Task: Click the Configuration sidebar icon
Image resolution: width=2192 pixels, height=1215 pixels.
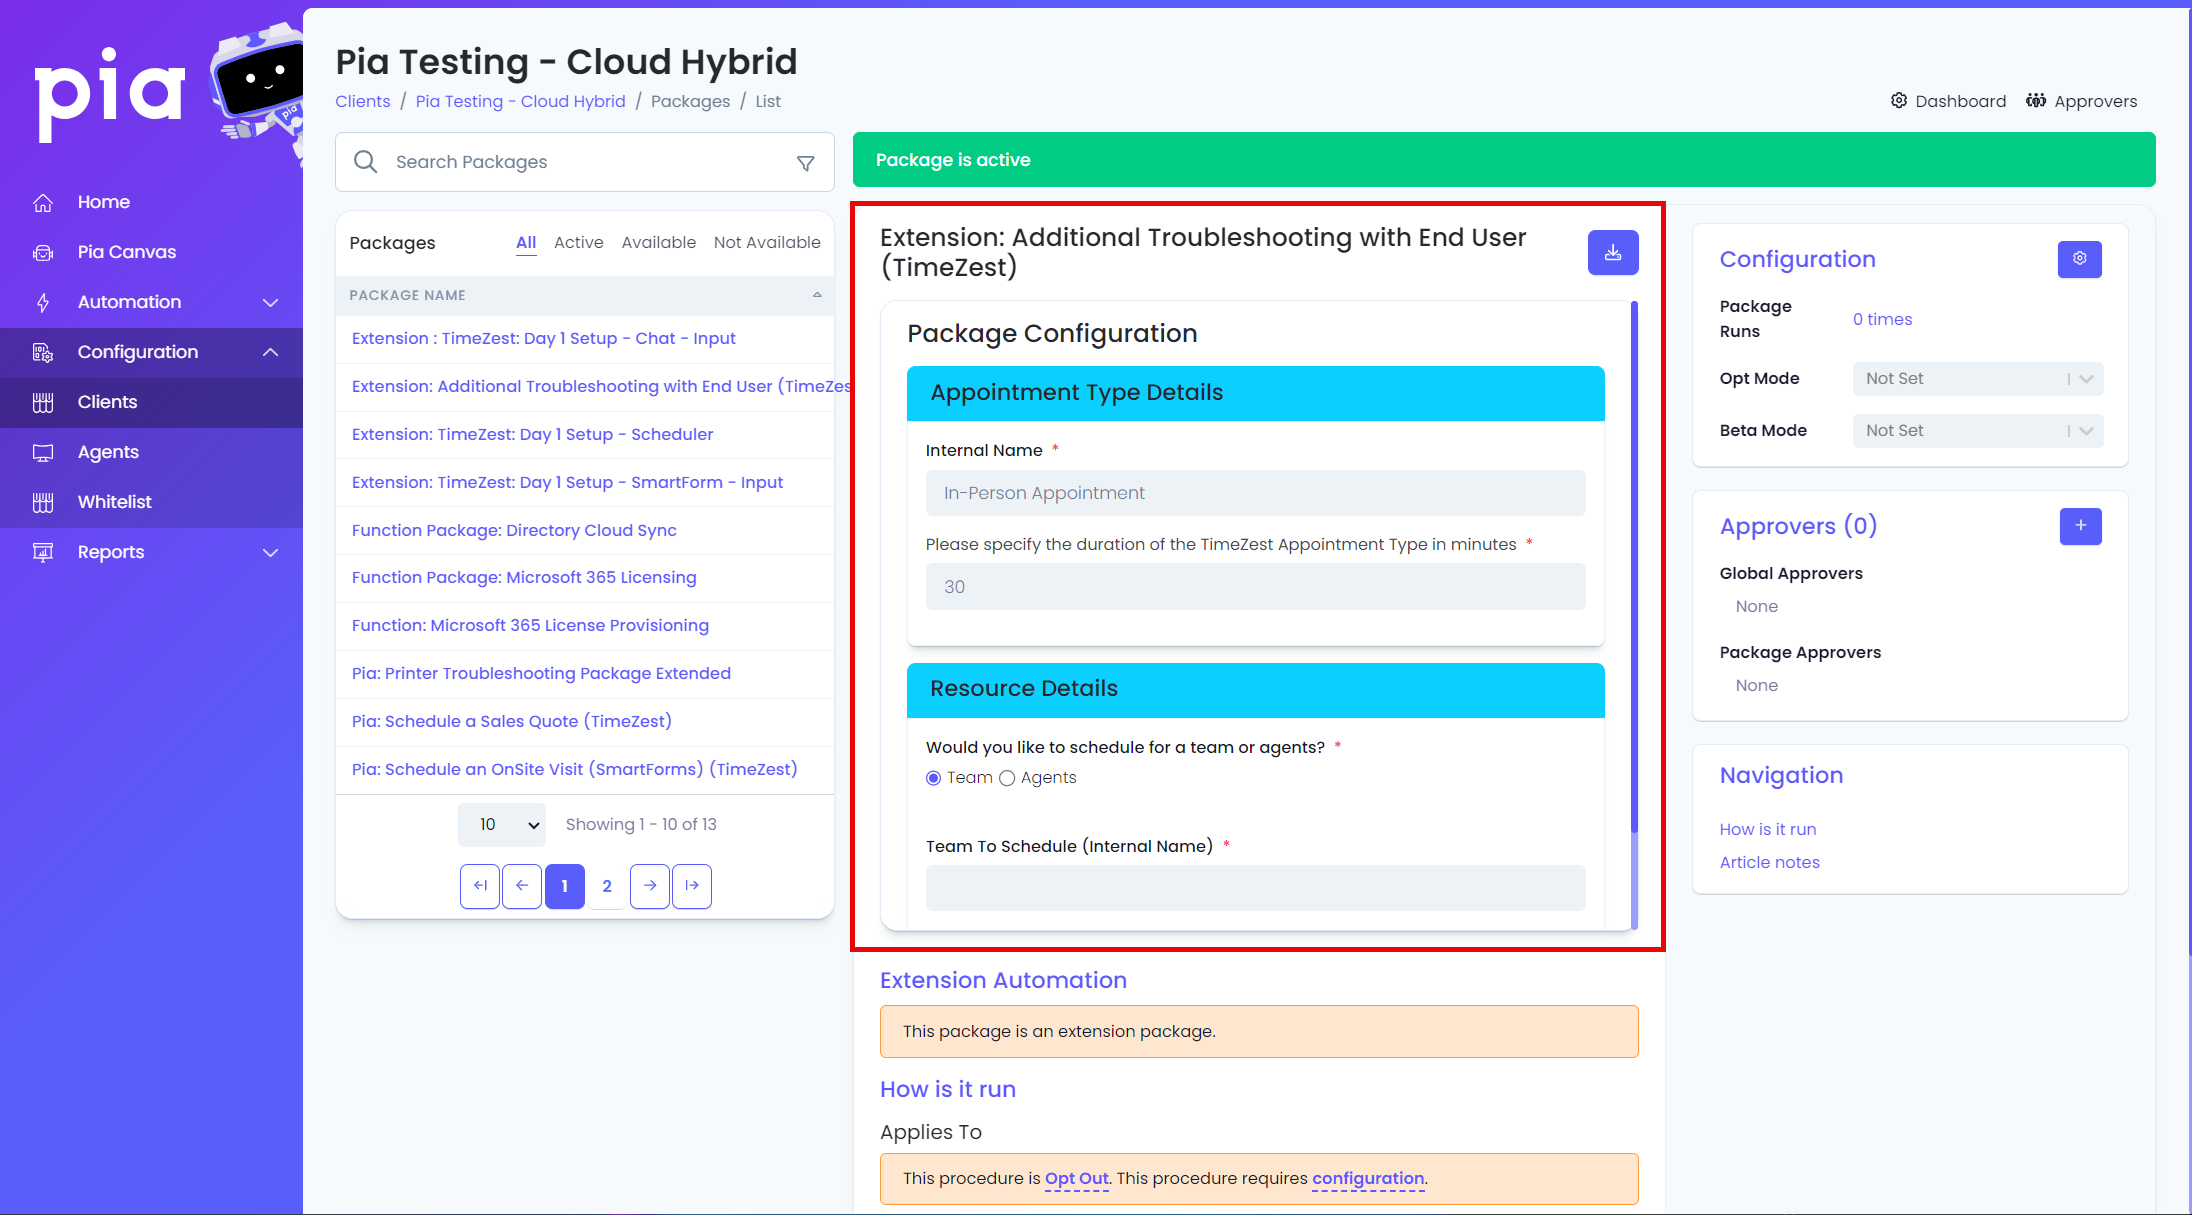Action: click(43, 352)
